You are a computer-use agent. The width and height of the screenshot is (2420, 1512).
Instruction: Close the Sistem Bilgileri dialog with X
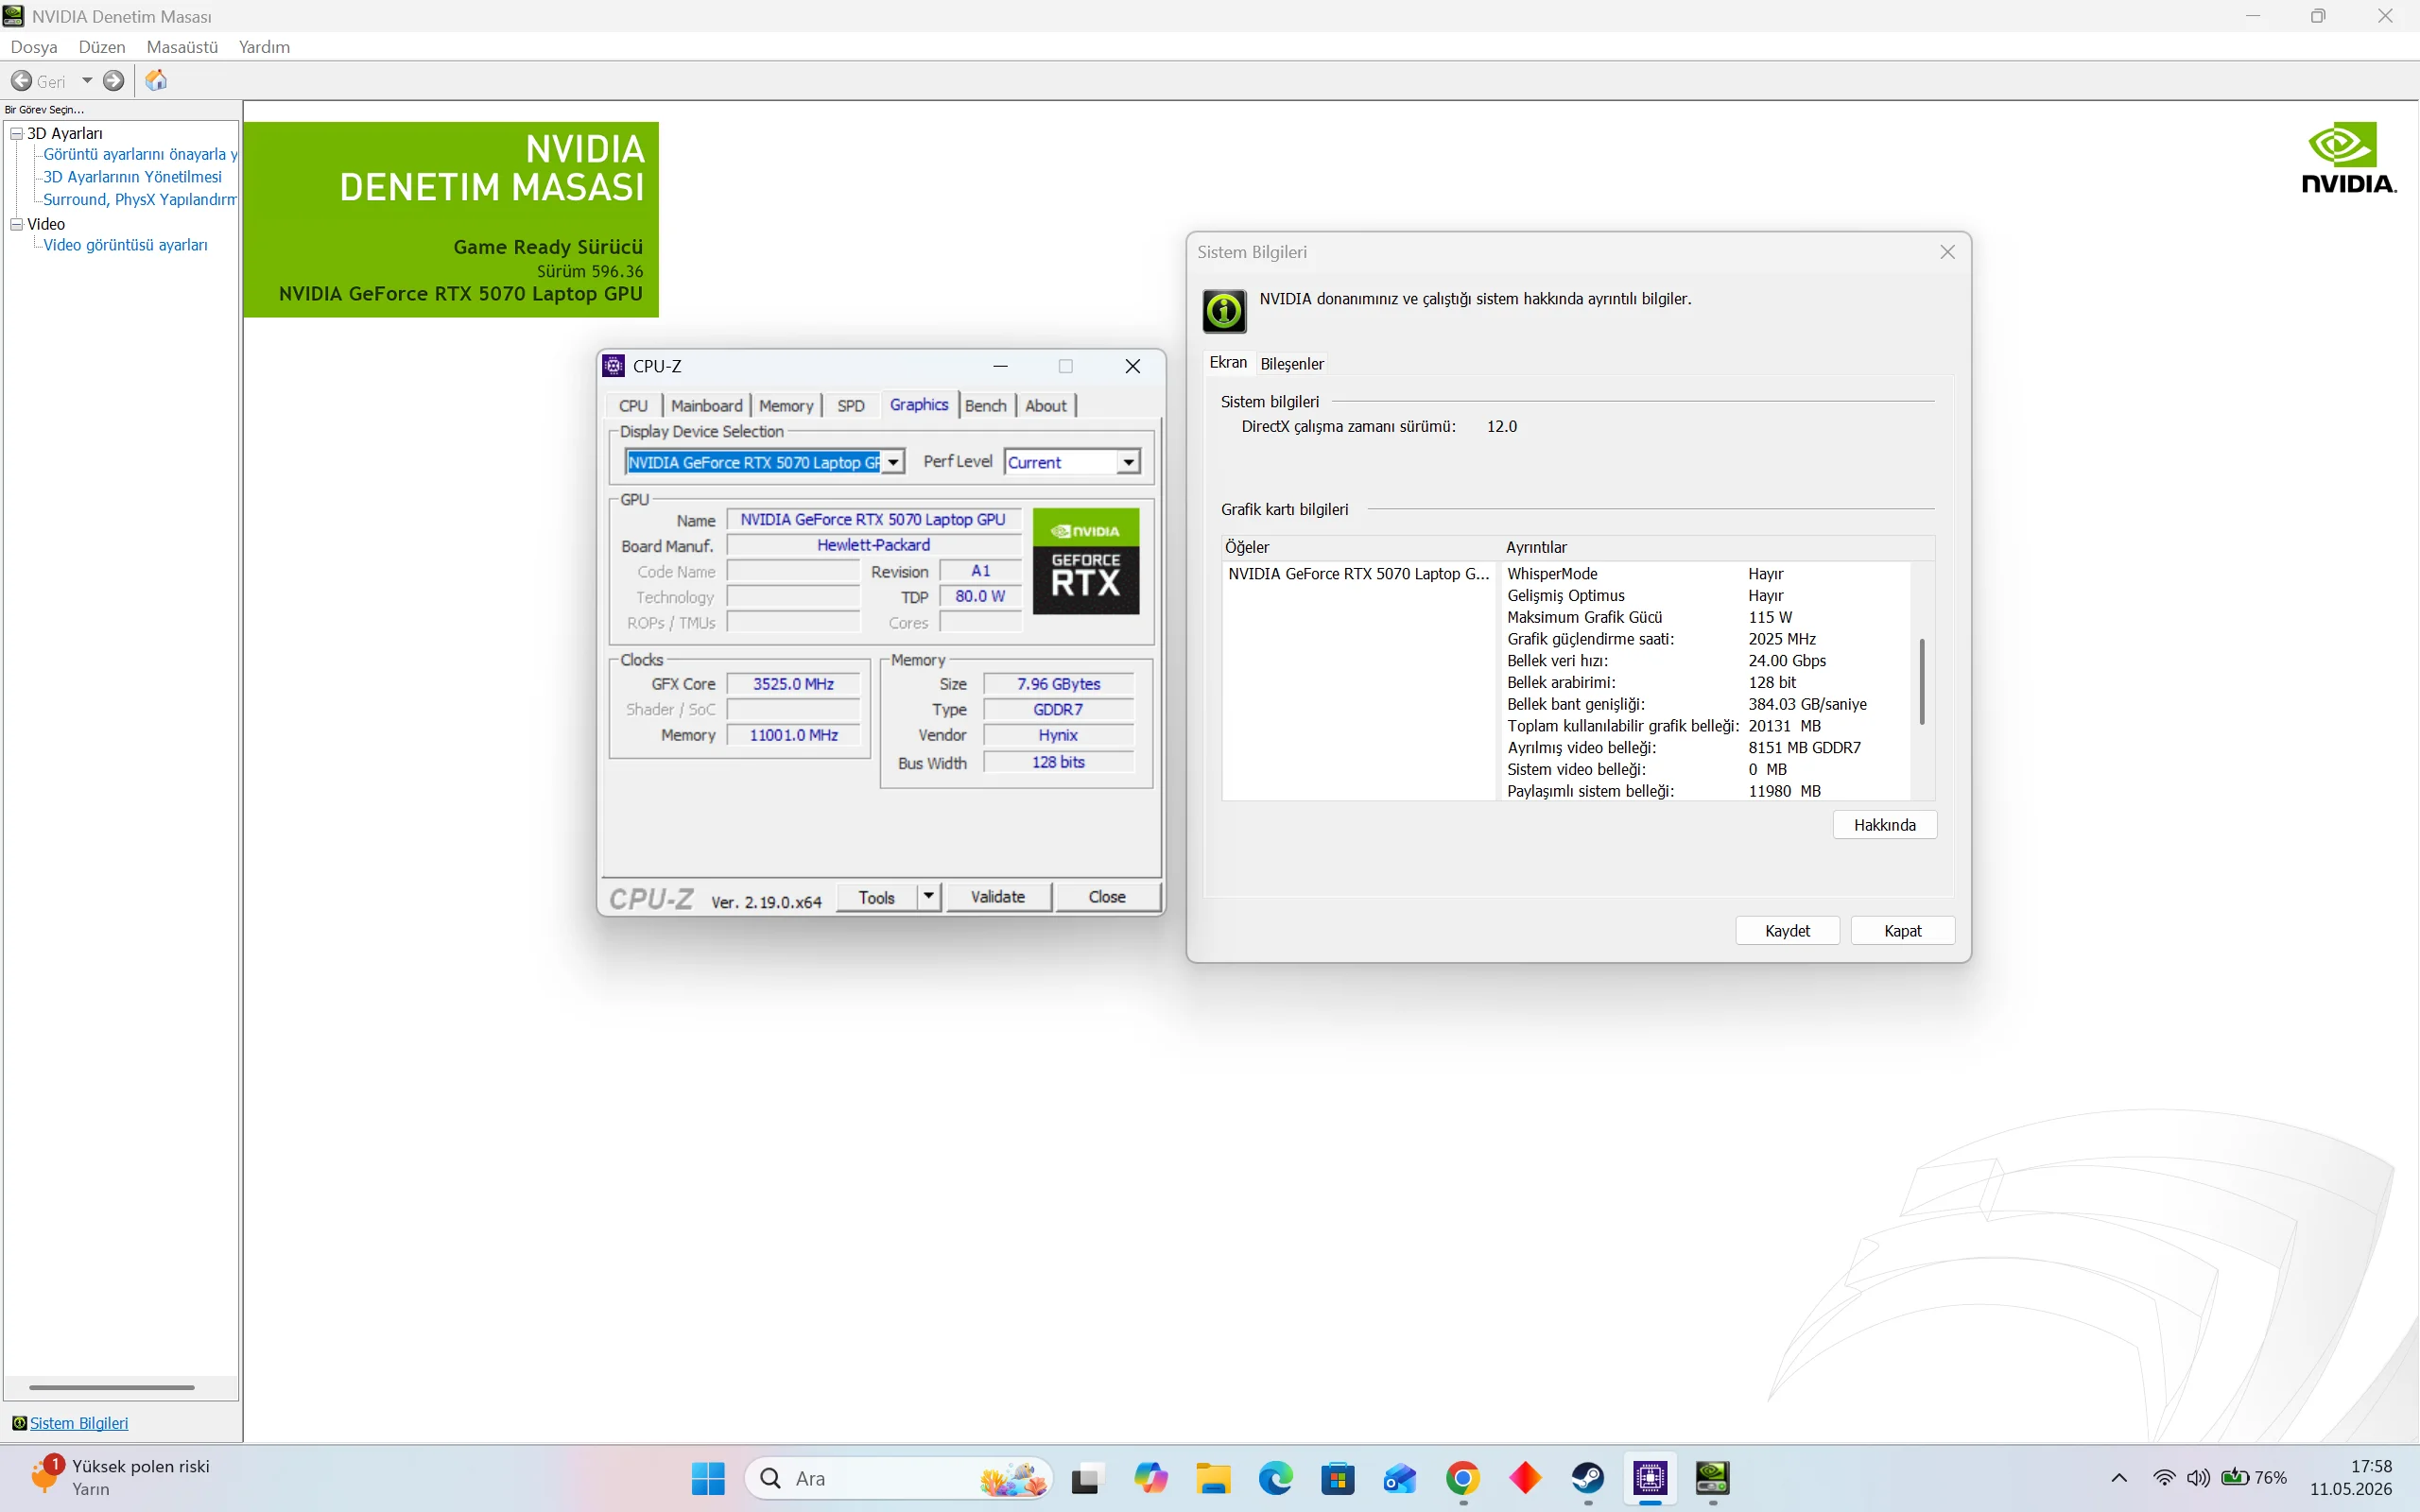pyautogui.click(x=1947, y=252)
